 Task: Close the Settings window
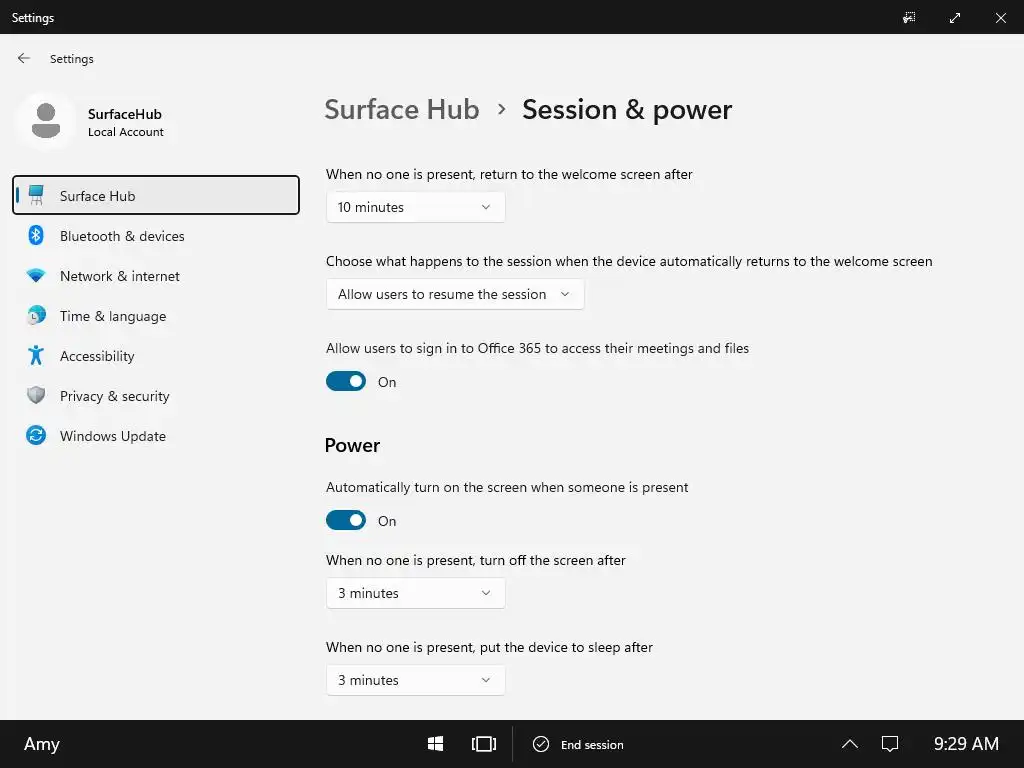point(1000,18)
